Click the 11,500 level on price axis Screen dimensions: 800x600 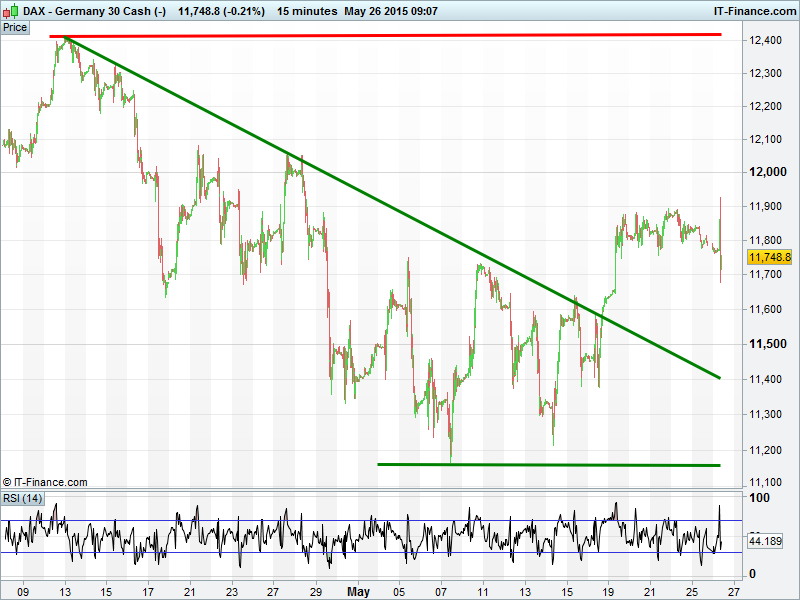(766, 344)
